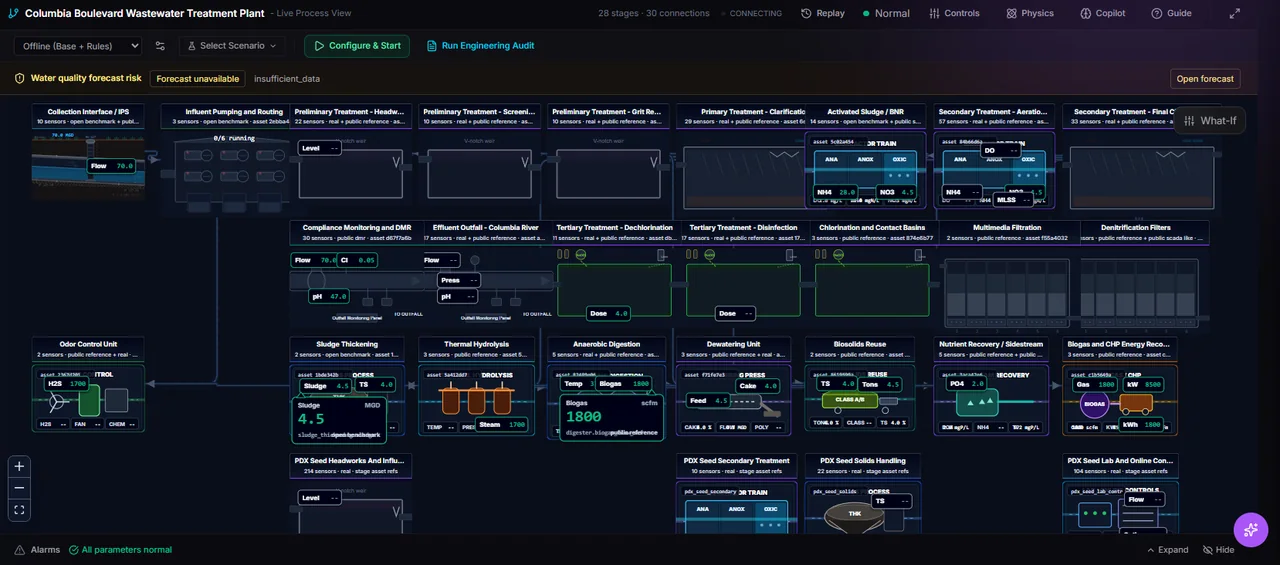Image resolution: width=1280 pixels, height=565 pixels.
Task: Click the Water quality forecast risk warning icon
Action: tap(19, 78)
